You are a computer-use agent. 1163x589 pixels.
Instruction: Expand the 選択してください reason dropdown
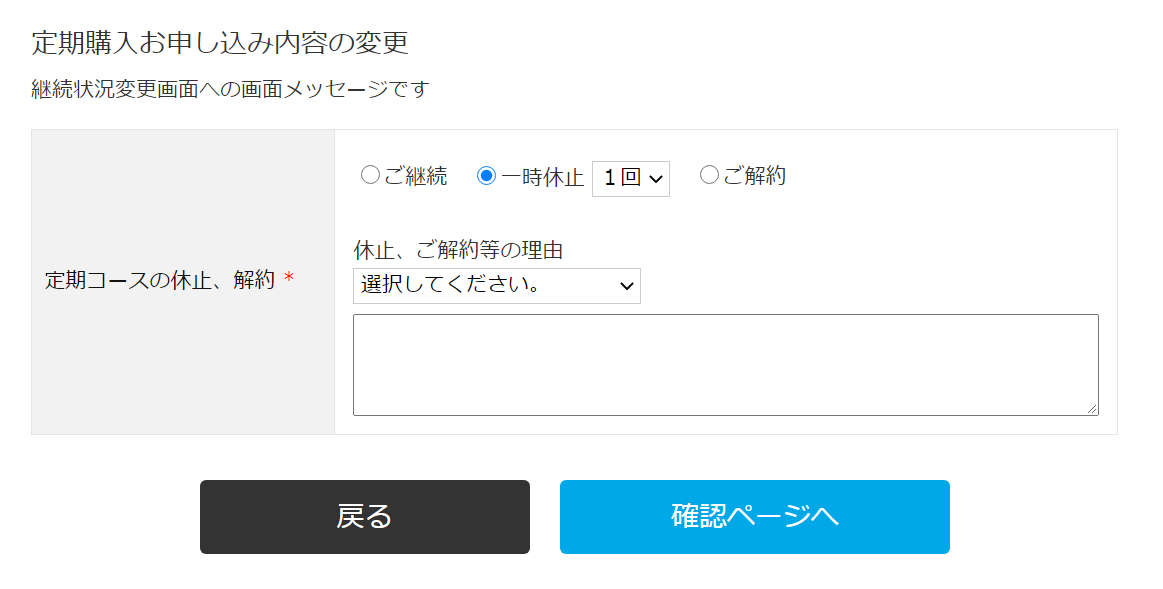coord(496,286)
